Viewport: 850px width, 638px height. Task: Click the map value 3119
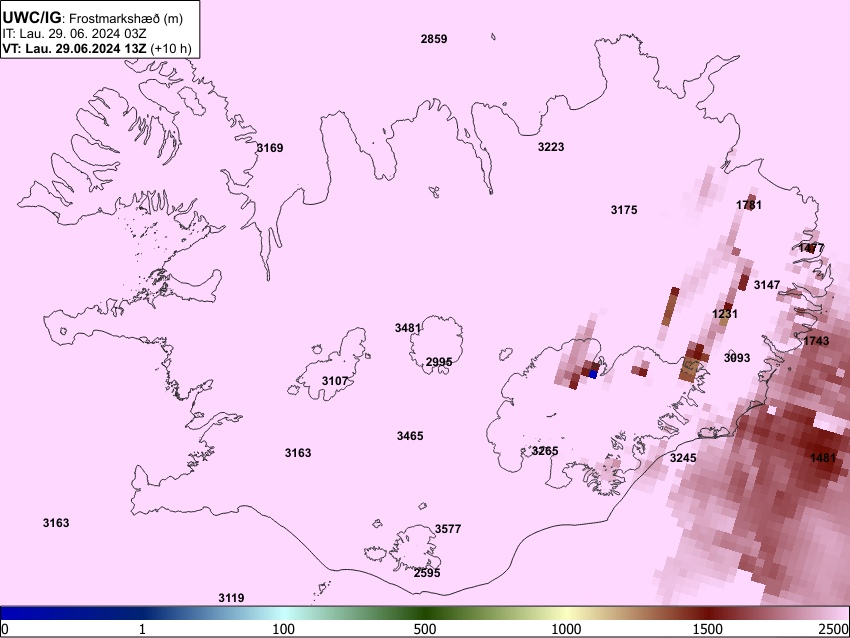click(231, 598)
